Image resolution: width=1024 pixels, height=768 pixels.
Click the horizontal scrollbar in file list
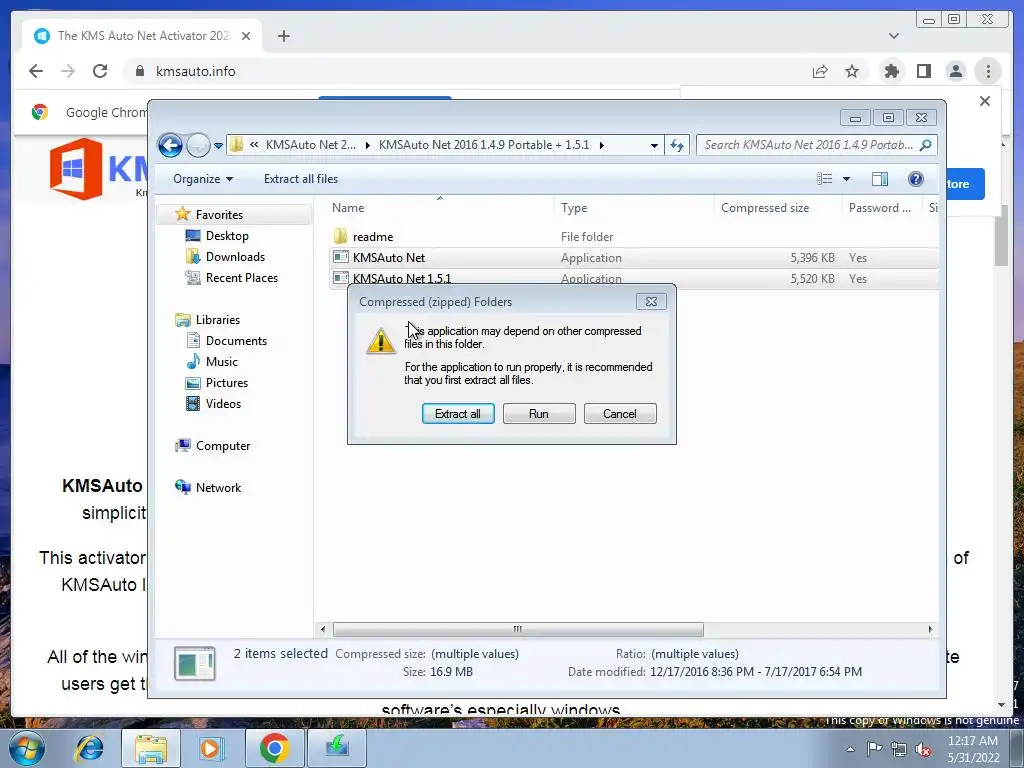[518, 629]
